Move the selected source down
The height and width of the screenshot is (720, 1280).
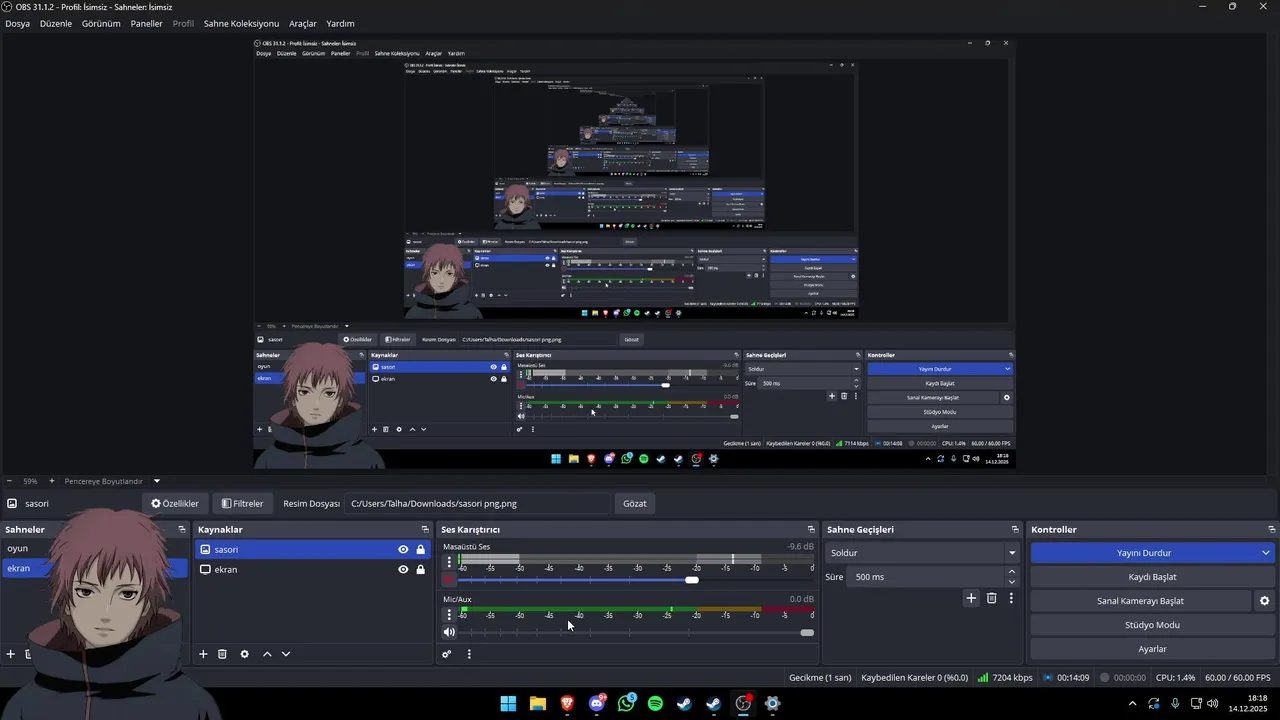[x=286, y=654]
